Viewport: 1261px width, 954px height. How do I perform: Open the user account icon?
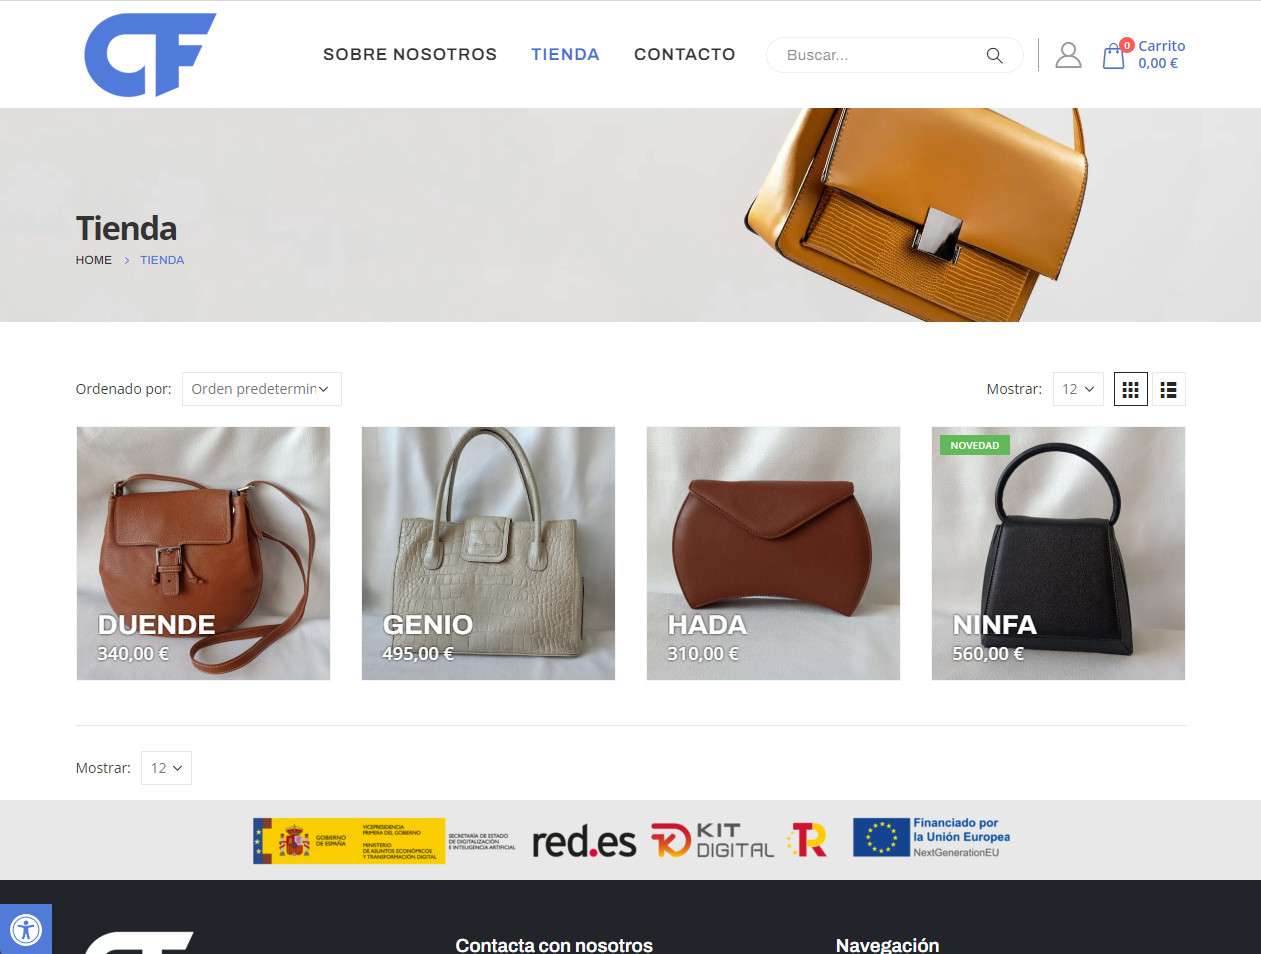tap(1068, 55)
